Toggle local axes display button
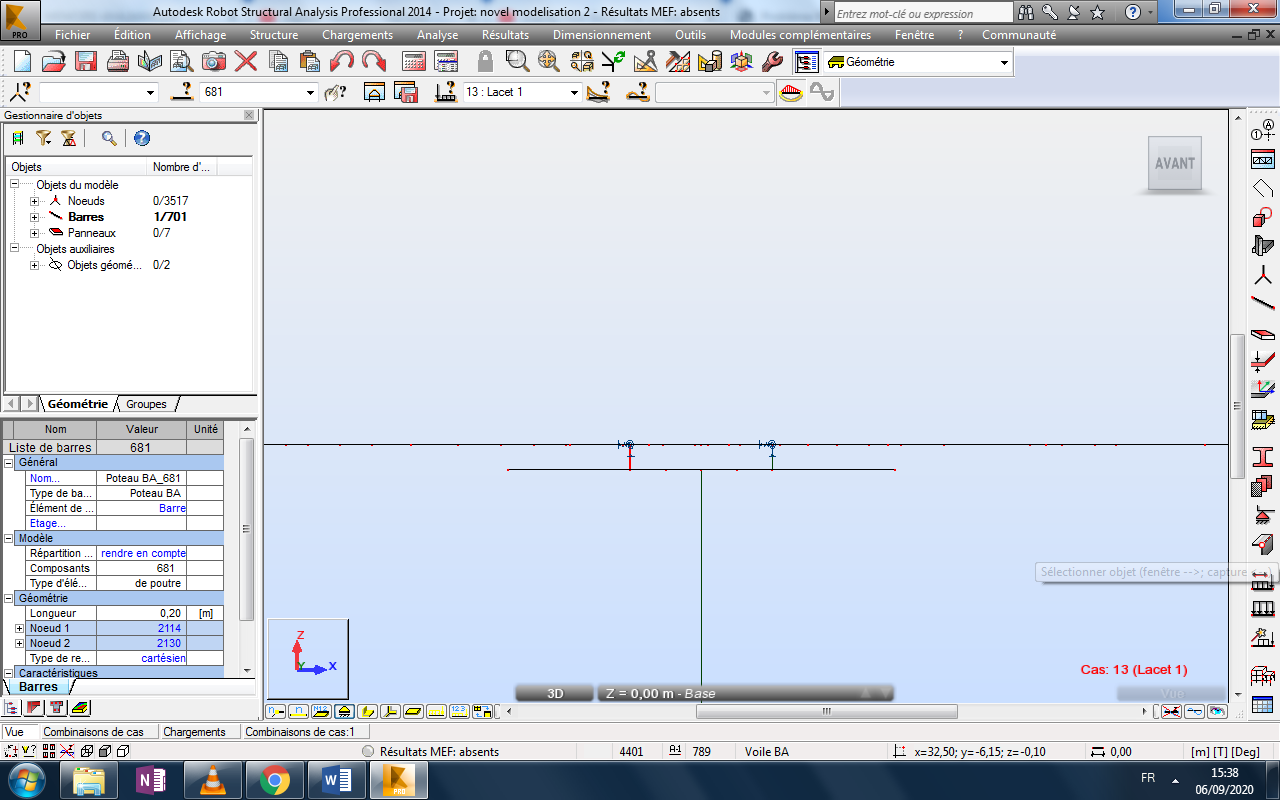Viewport: 1280px width, 802px height. tap(390, 712)
